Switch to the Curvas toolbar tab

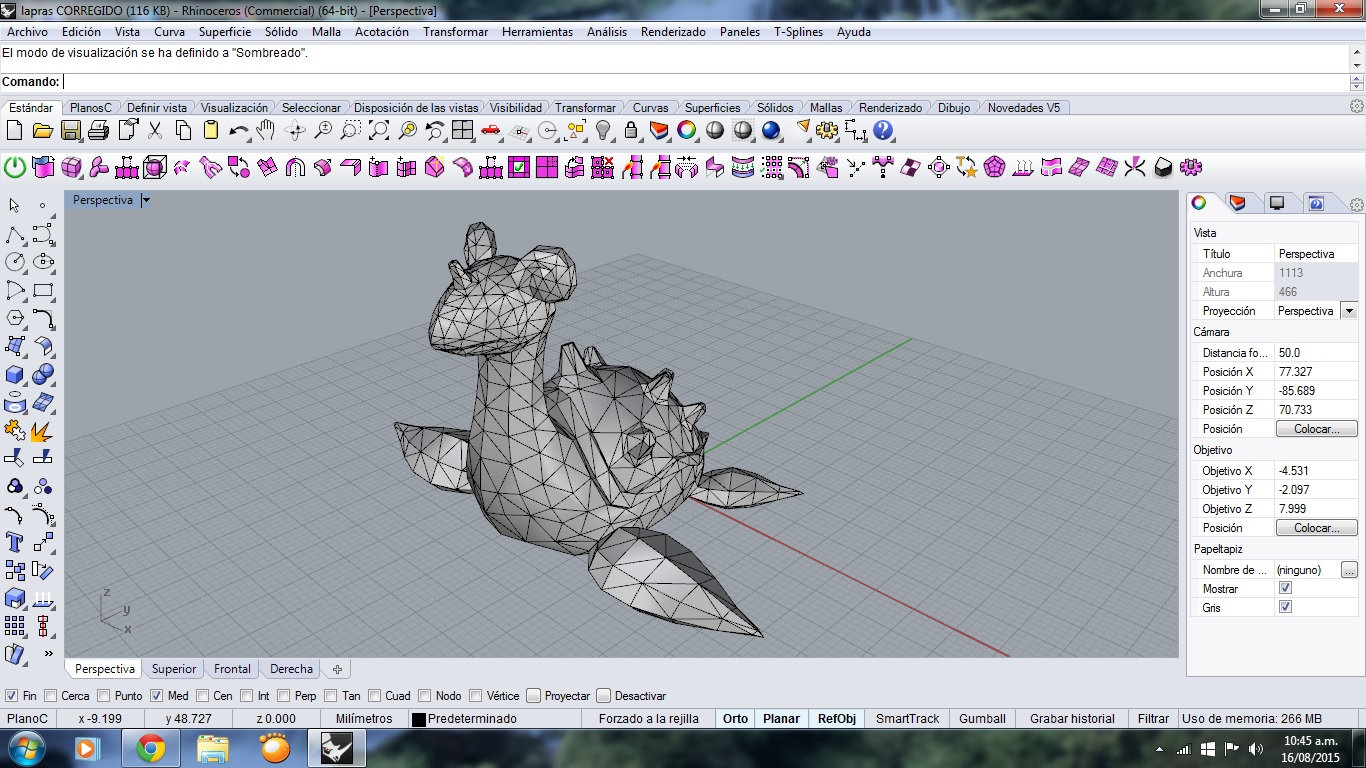tap(650, 108)
